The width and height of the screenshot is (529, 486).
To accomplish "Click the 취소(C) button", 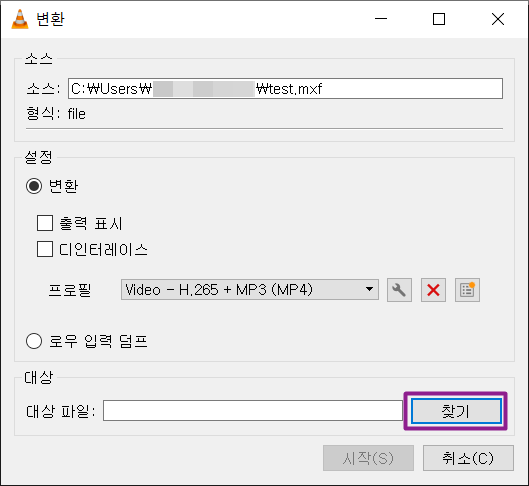I will coord(468,458).
